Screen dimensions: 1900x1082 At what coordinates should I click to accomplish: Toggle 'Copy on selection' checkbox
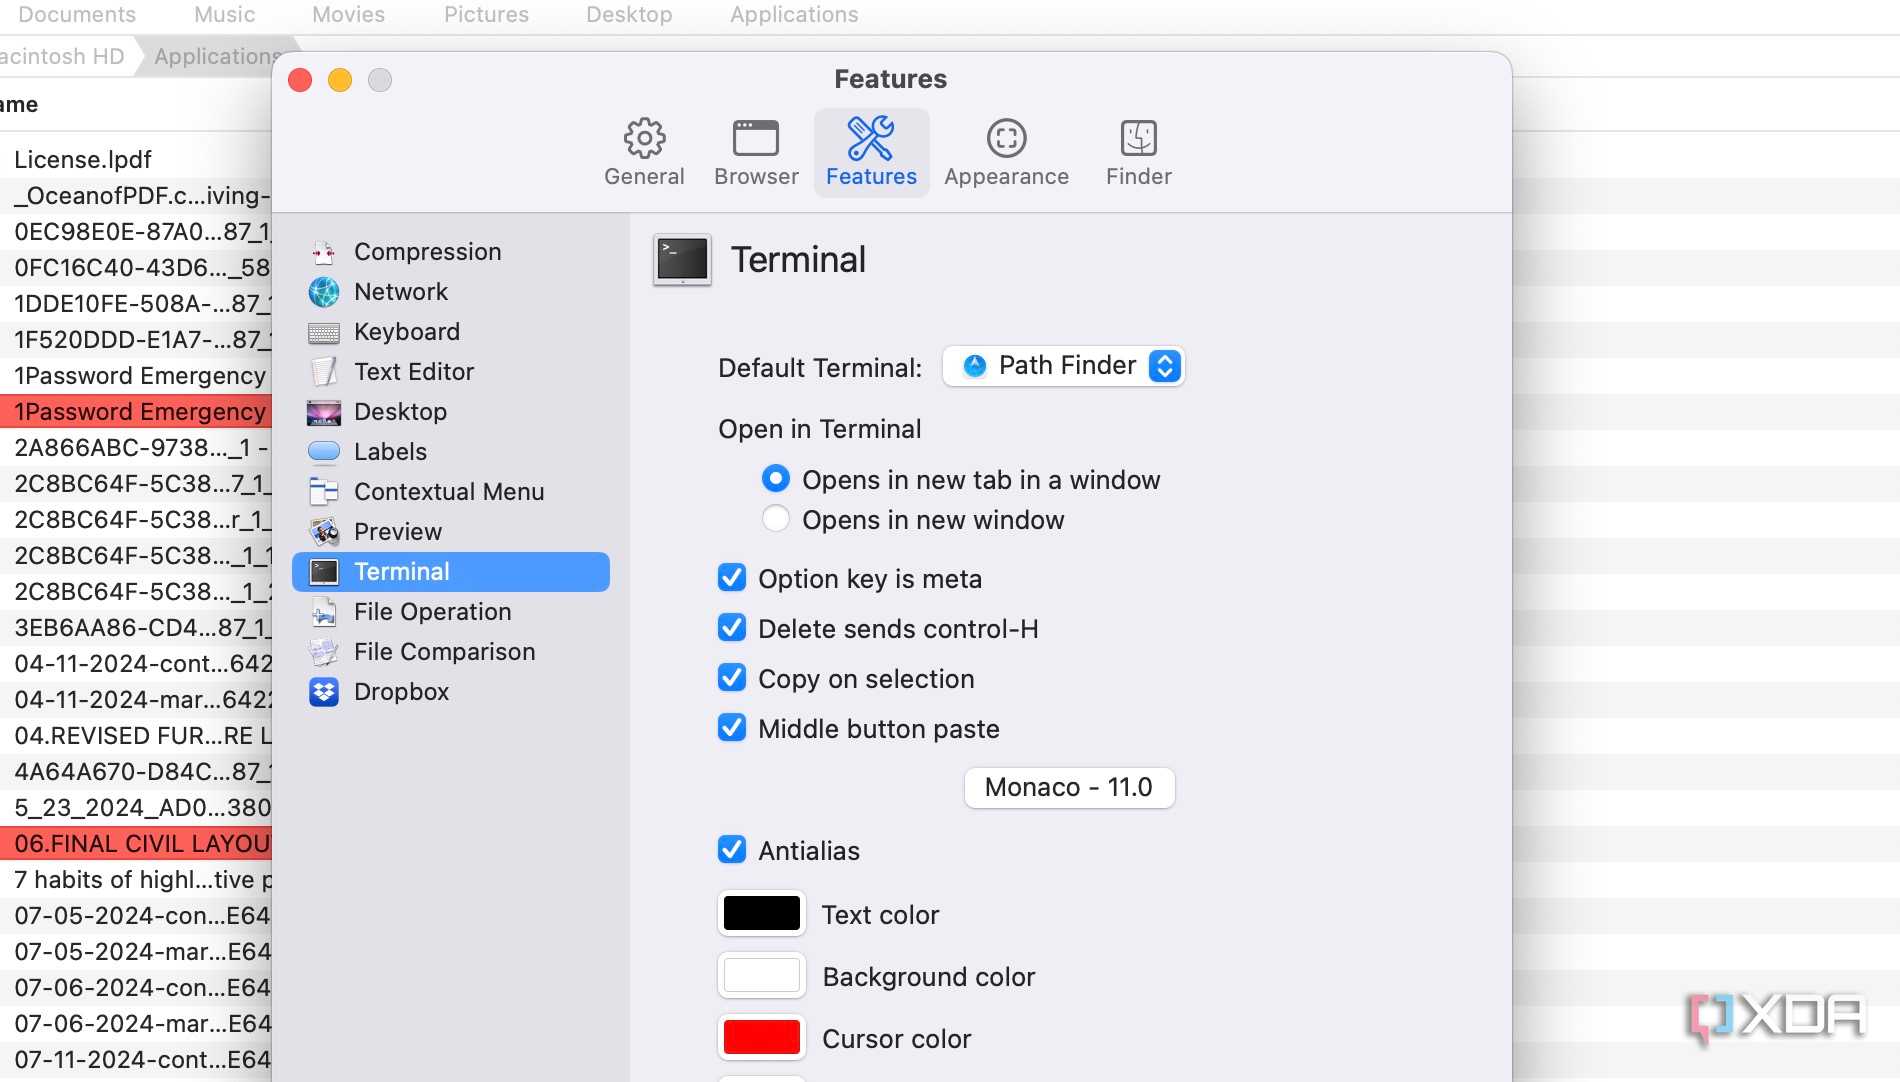732,678
